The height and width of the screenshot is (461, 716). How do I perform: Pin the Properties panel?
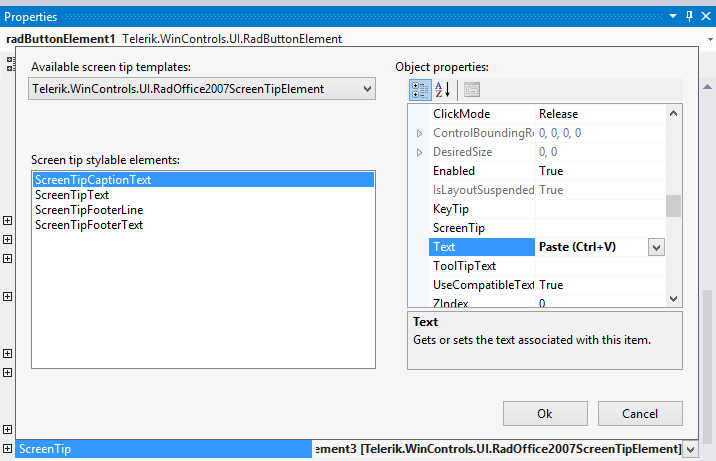click(x=690, y=16)
